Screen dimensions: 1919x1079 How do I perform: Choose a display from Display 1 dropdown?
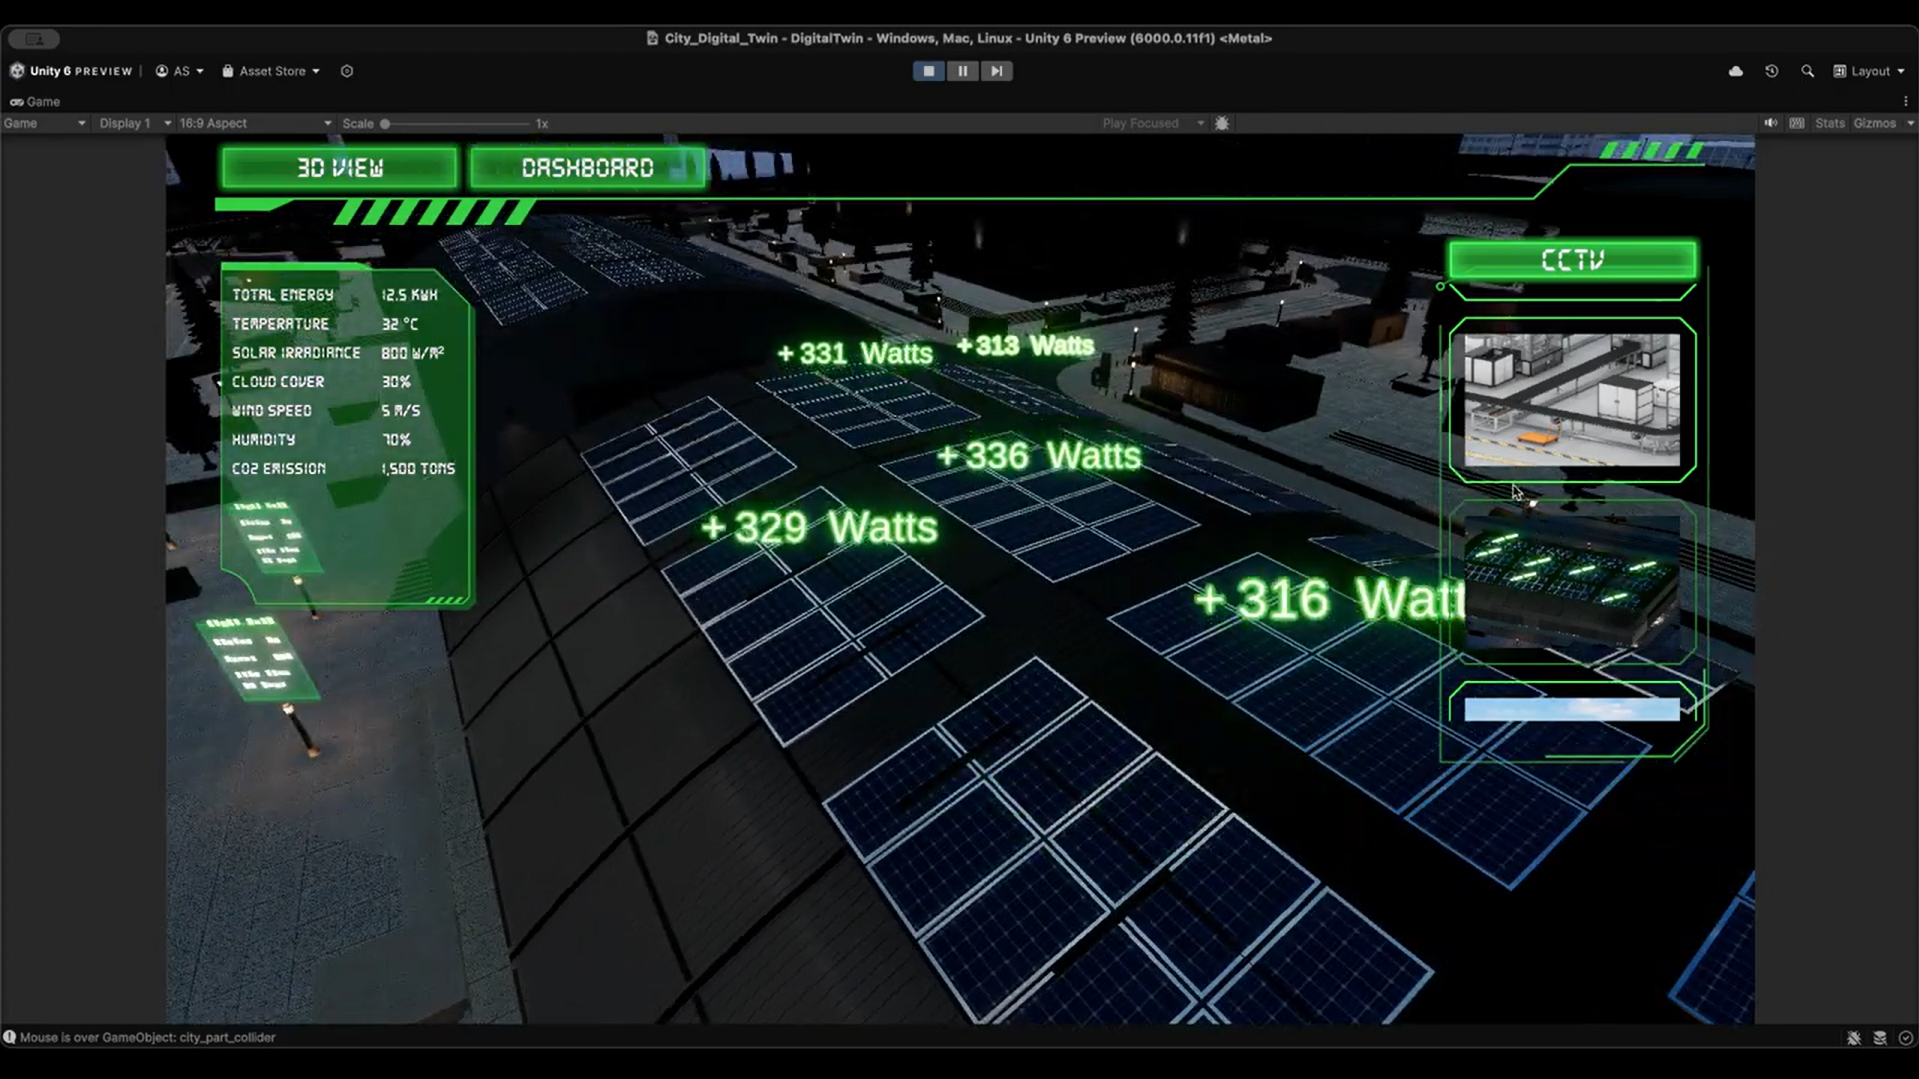[135, 123]
